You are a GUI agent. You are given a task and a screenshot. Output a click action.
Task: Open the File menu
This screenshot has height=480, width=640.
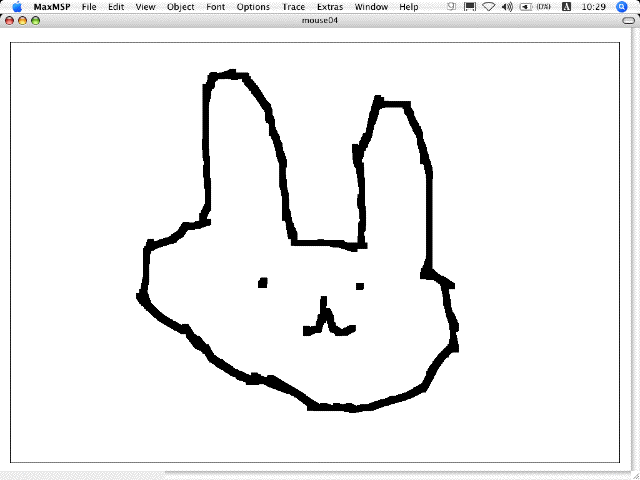tap(89, 7)
